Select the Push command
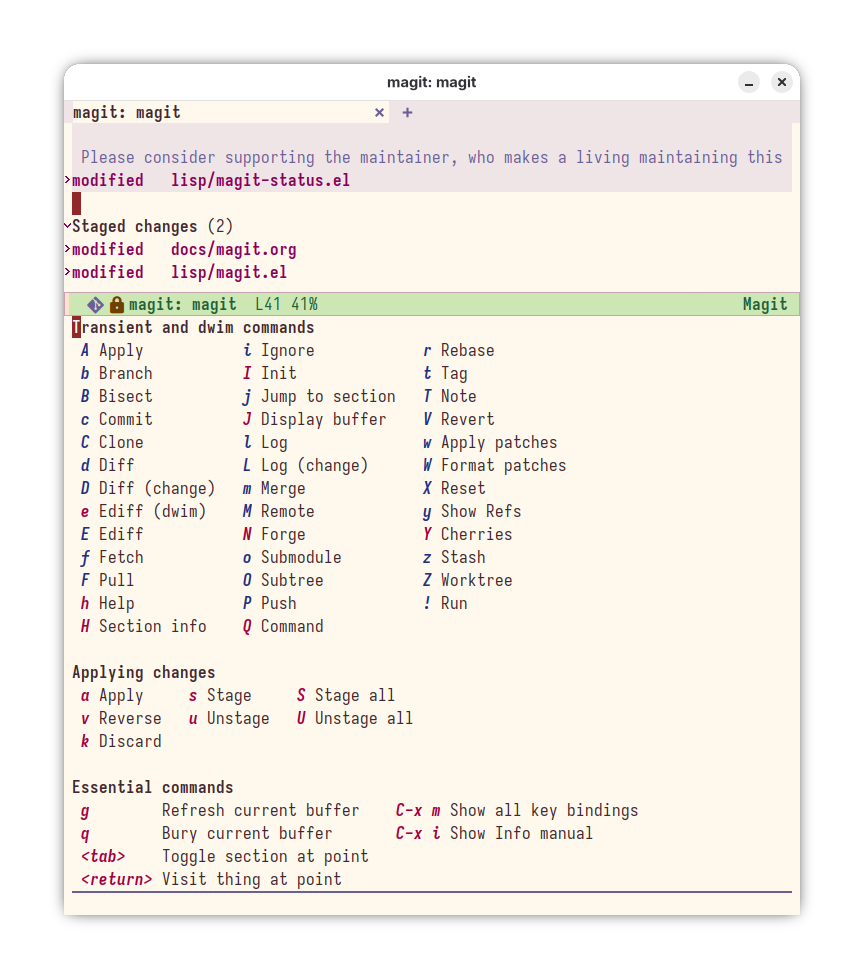The image size is (864, 979). [270, 604]
